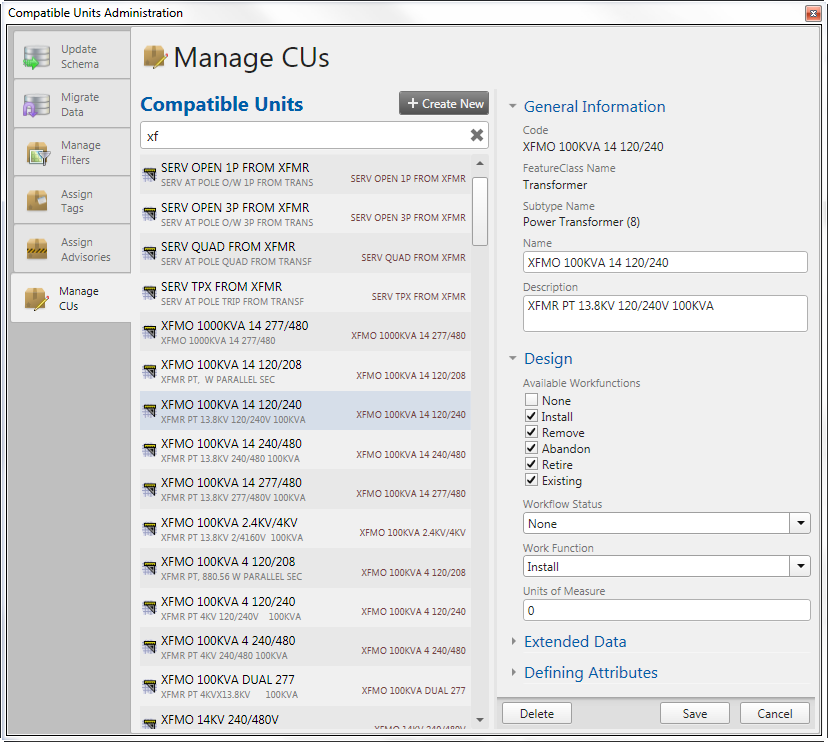Open the Workflow Status dropdown
The height and width of the screenshot is (742, 828).
800,523
